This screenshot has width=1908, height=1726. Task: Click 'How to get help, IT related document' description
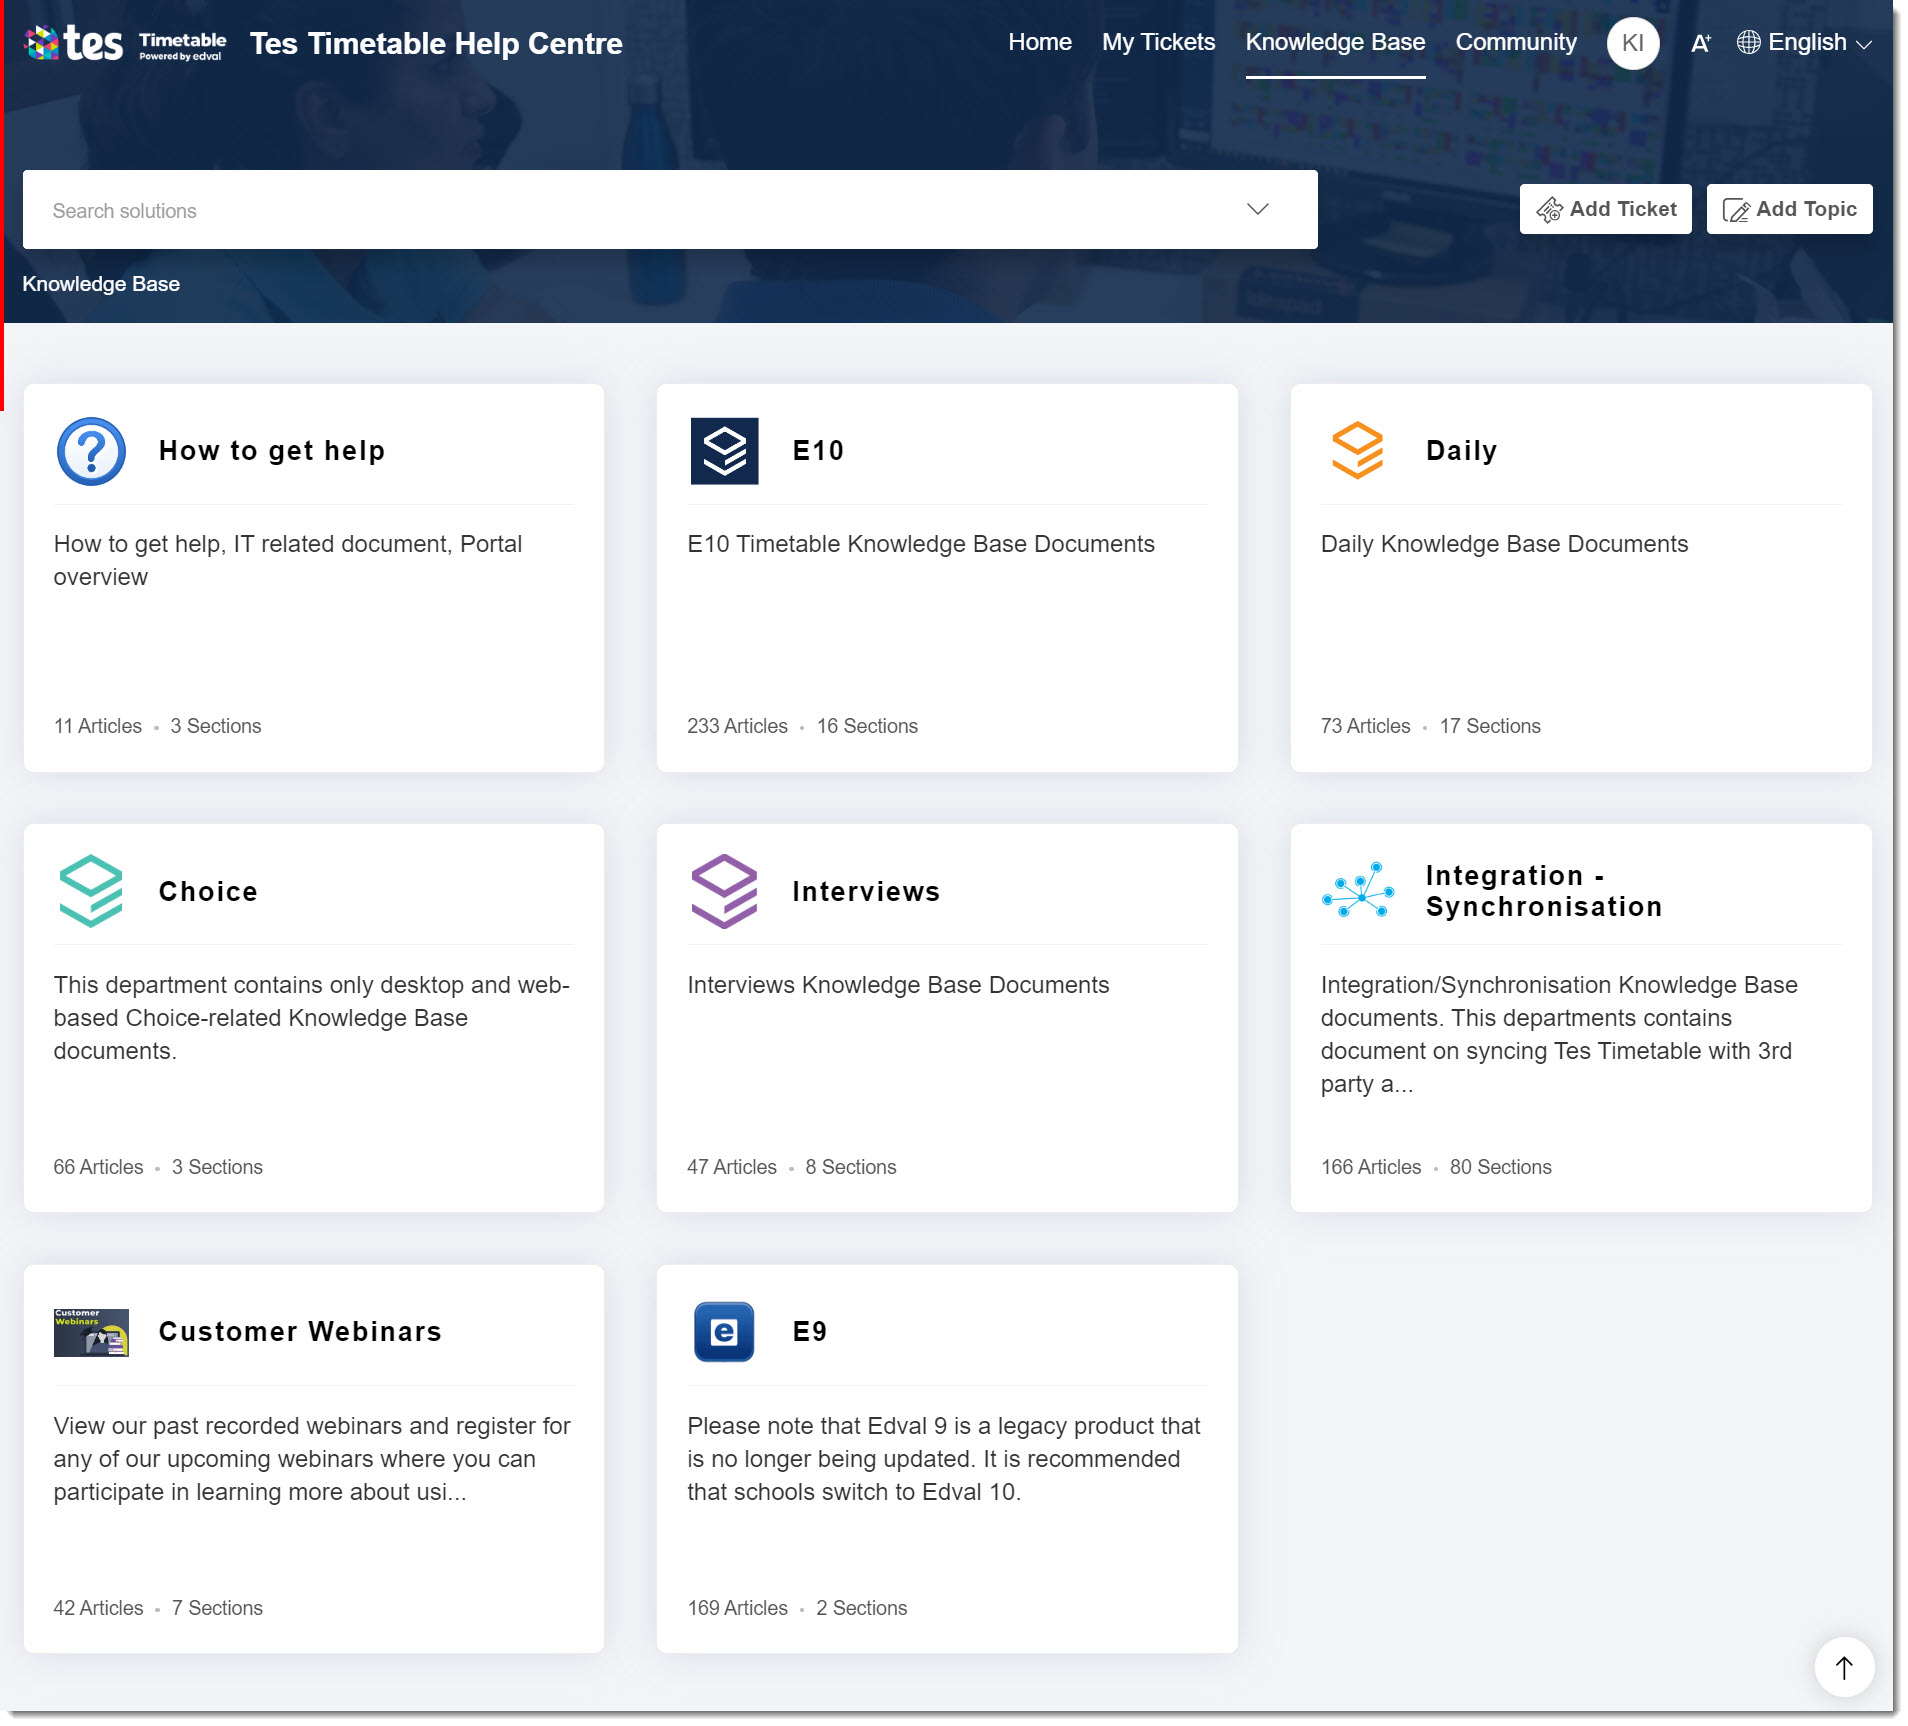(288, 560)
